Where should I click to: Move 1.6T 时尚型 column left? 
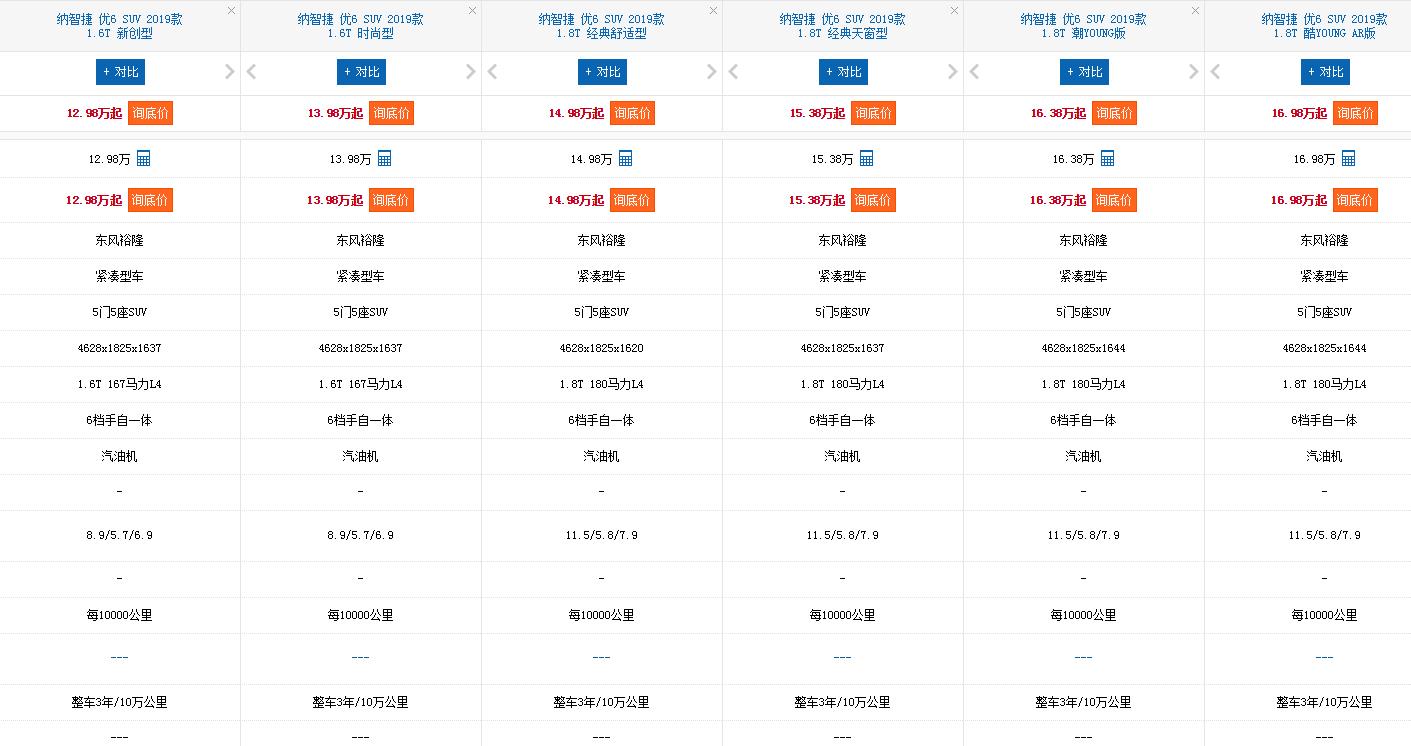pyautogui.click(x=252, y=72)
